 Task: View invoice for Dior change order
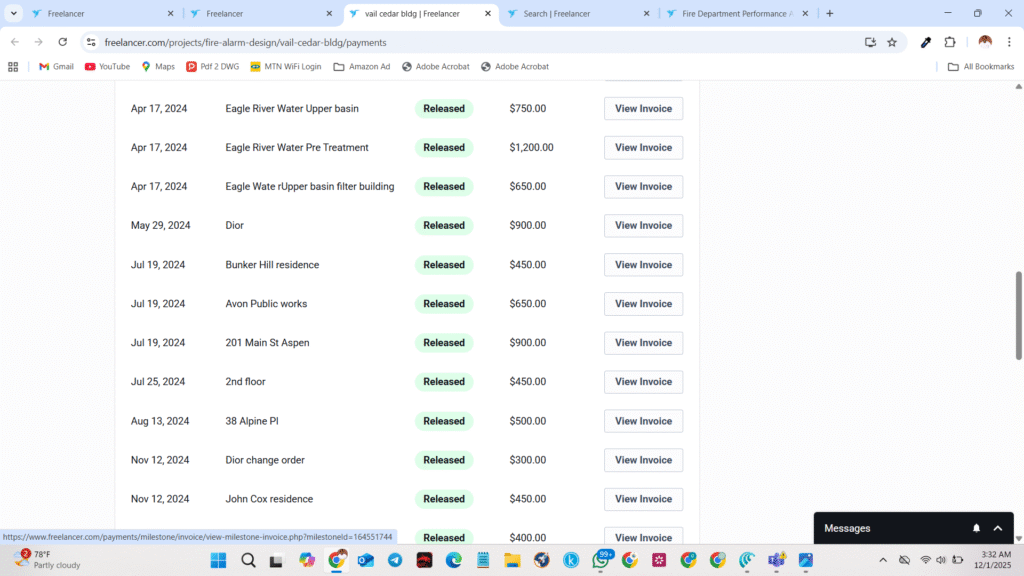pos(643,460)
